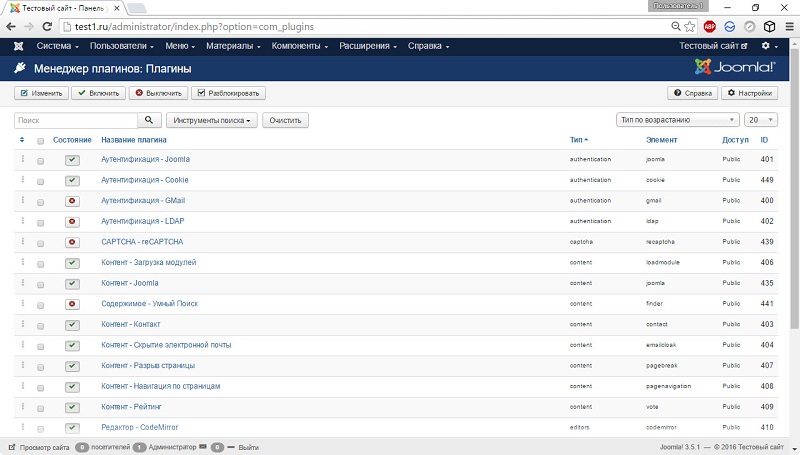Viewport: 800px width, 455px height.
Task: Open the Chrome hamburger menu
Action: click(789, 27)
